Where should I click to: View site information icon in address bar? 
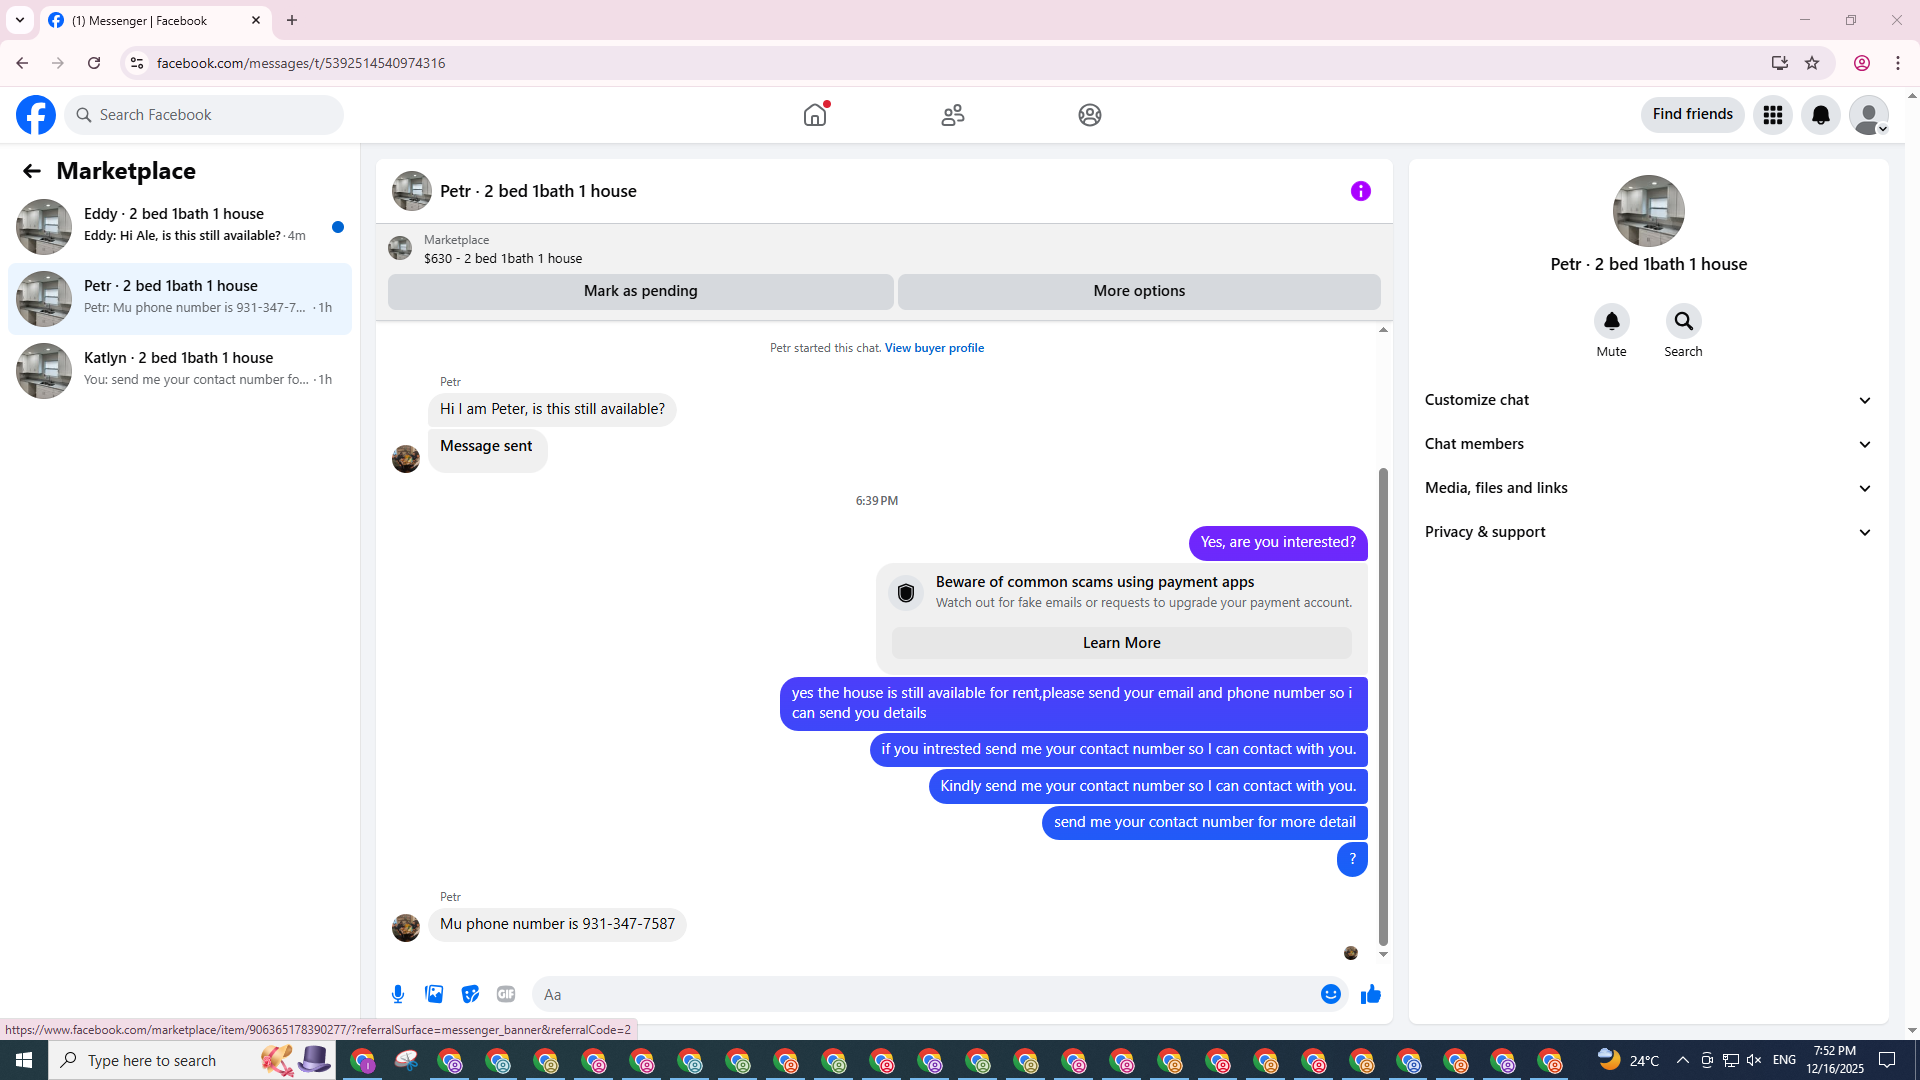point(137,63)
